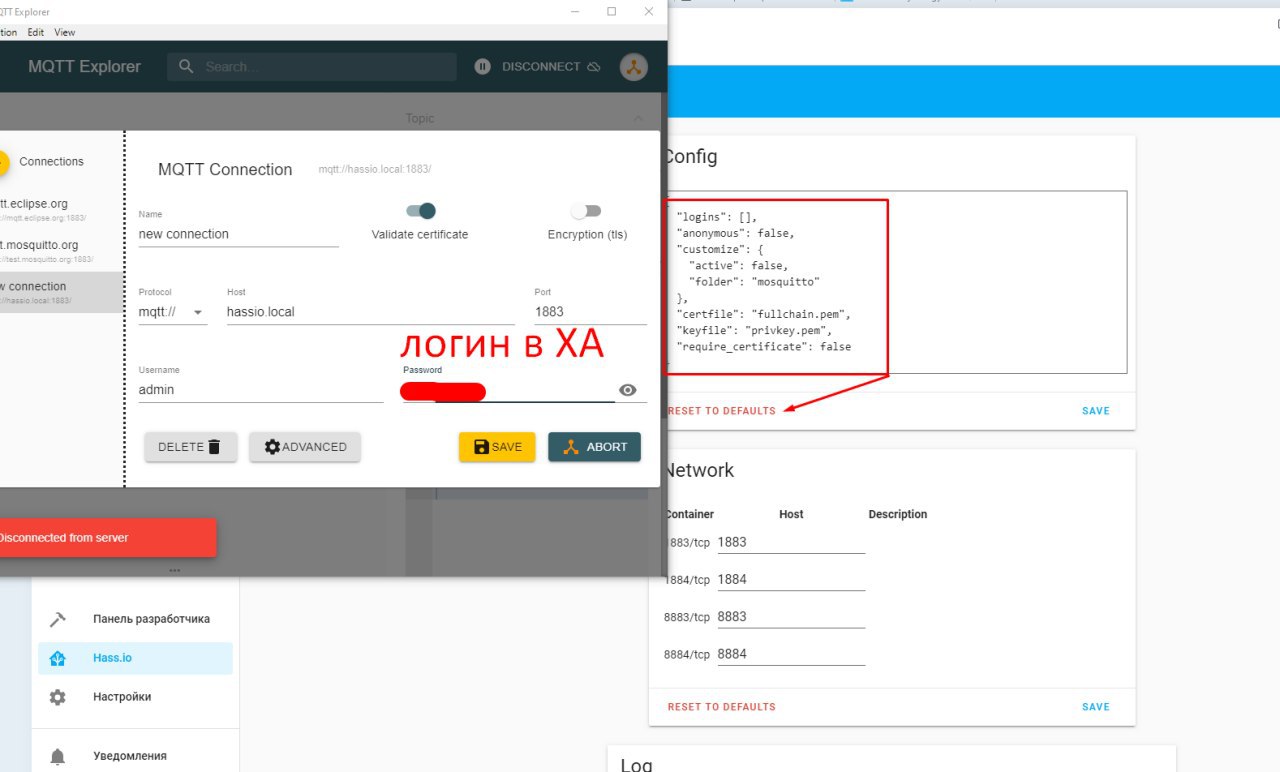Image resolution: width=1280 pixels, height=772 pixels.
Task: Click the 'Host' column header in Network
Action: [791, 514]
